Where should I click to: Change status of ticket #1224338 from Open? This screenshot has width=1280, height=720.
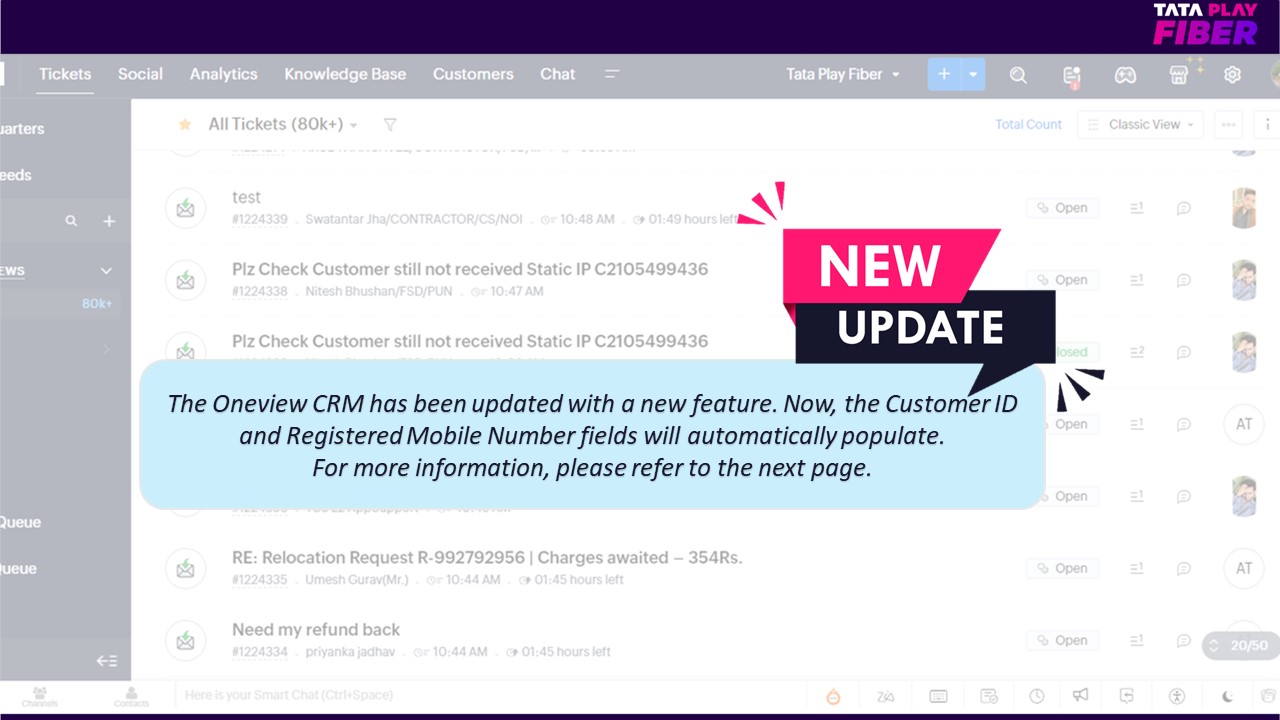click(x=1062, y=280)
